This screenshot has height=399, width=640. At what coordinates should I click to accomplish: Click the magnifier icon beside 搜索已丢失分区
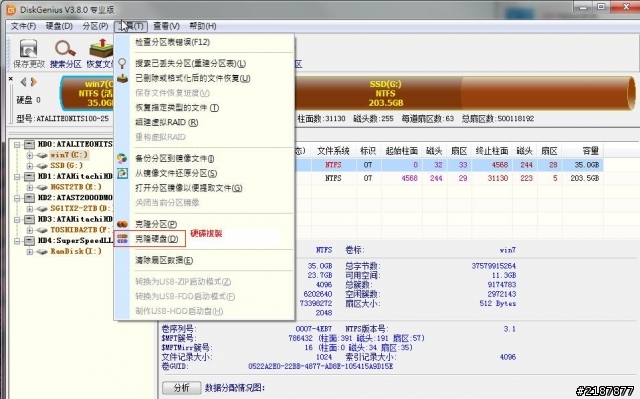point(122,63)
